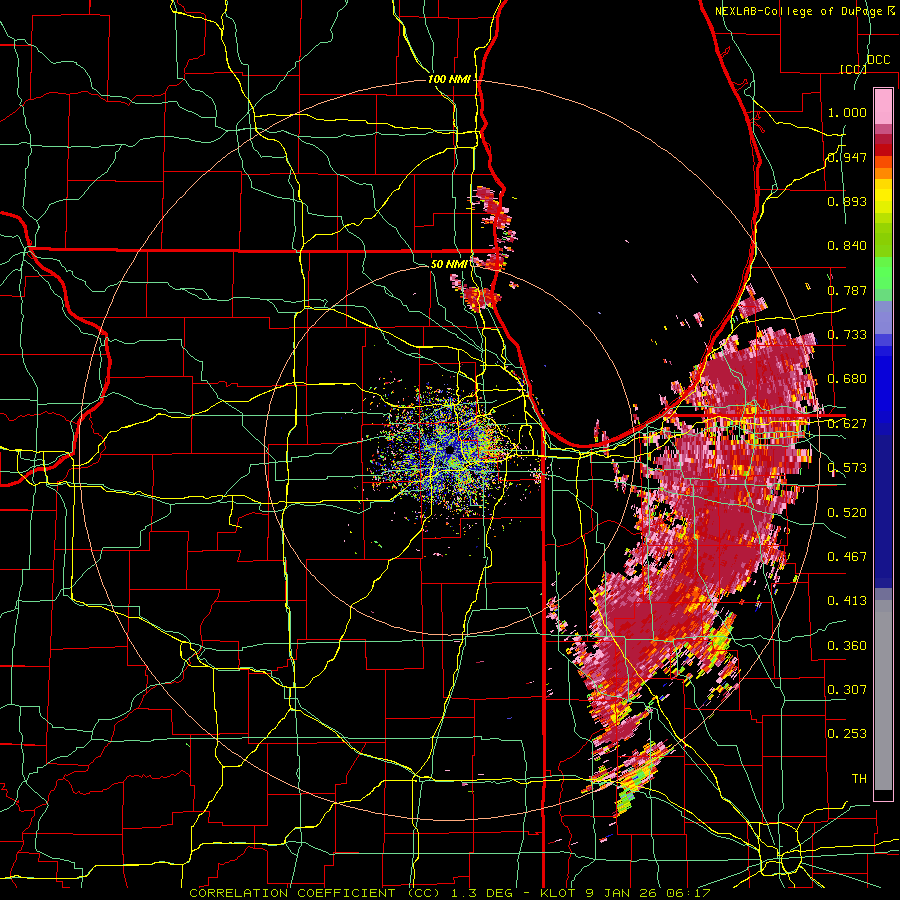Screen dimensions: 900x900
Task: Pick the periwinkle light-blue swatch on the scale
Action: tap(883, 317)
